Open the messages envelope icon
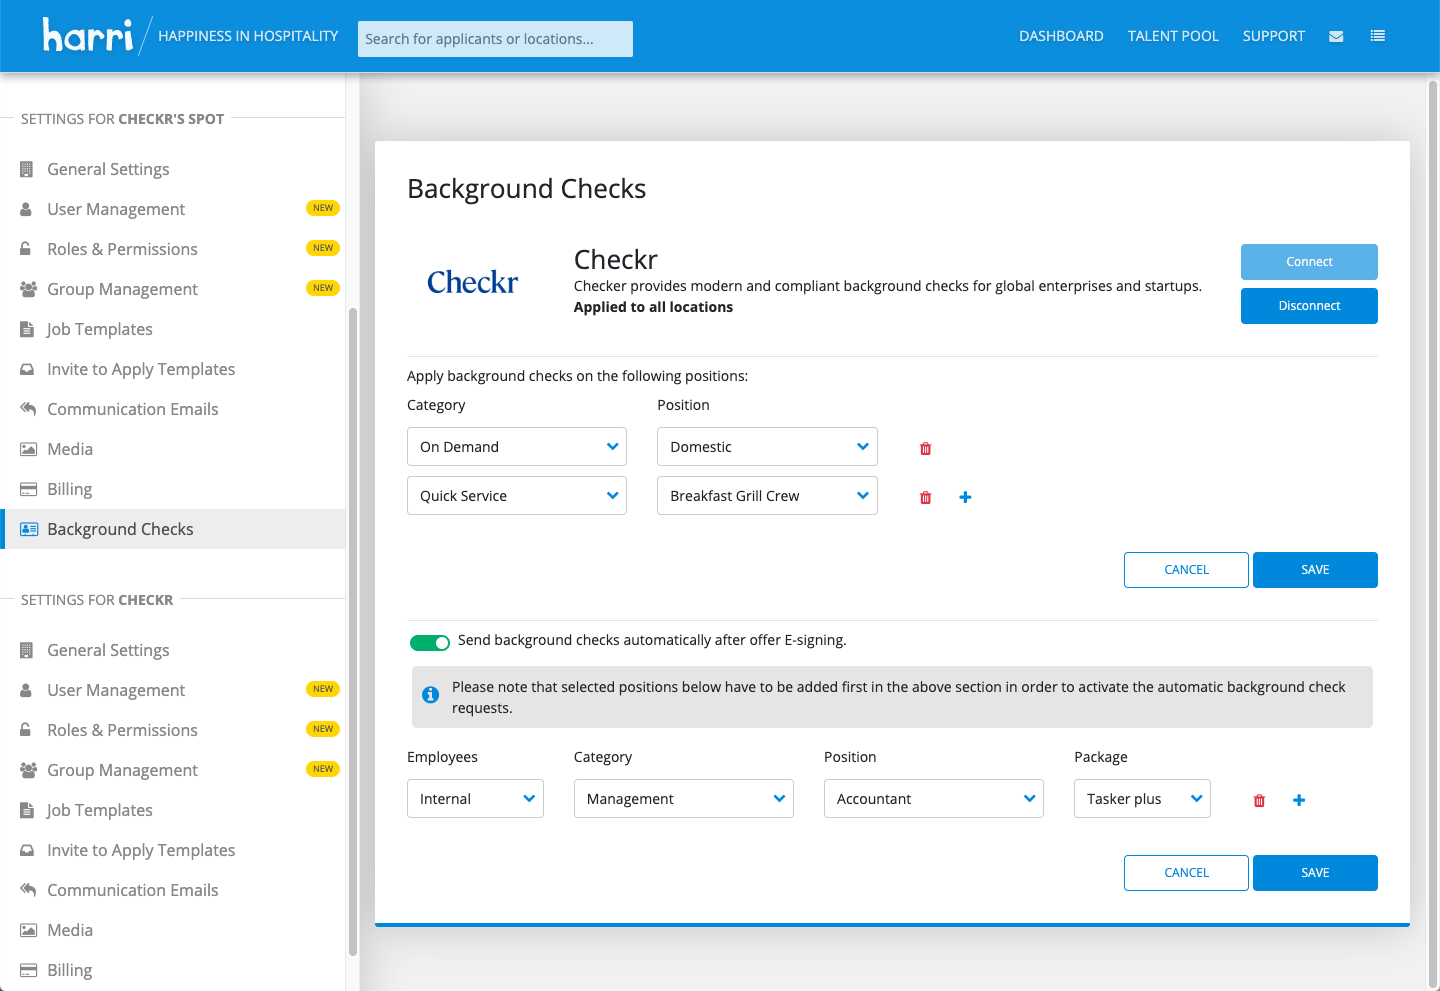The image size is (1440, 991). (x=1336, y=37)
